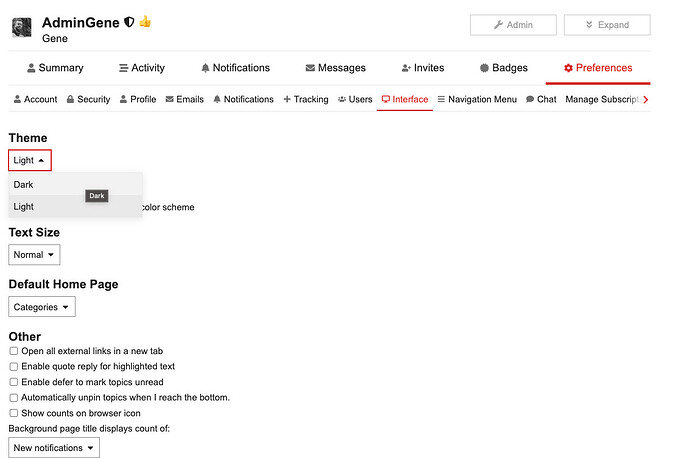Image resolution: width=690 pixels, height=458 pixels.
Task: Click the bell icon on main Notifications tab
Action: (x=206, y=68)
